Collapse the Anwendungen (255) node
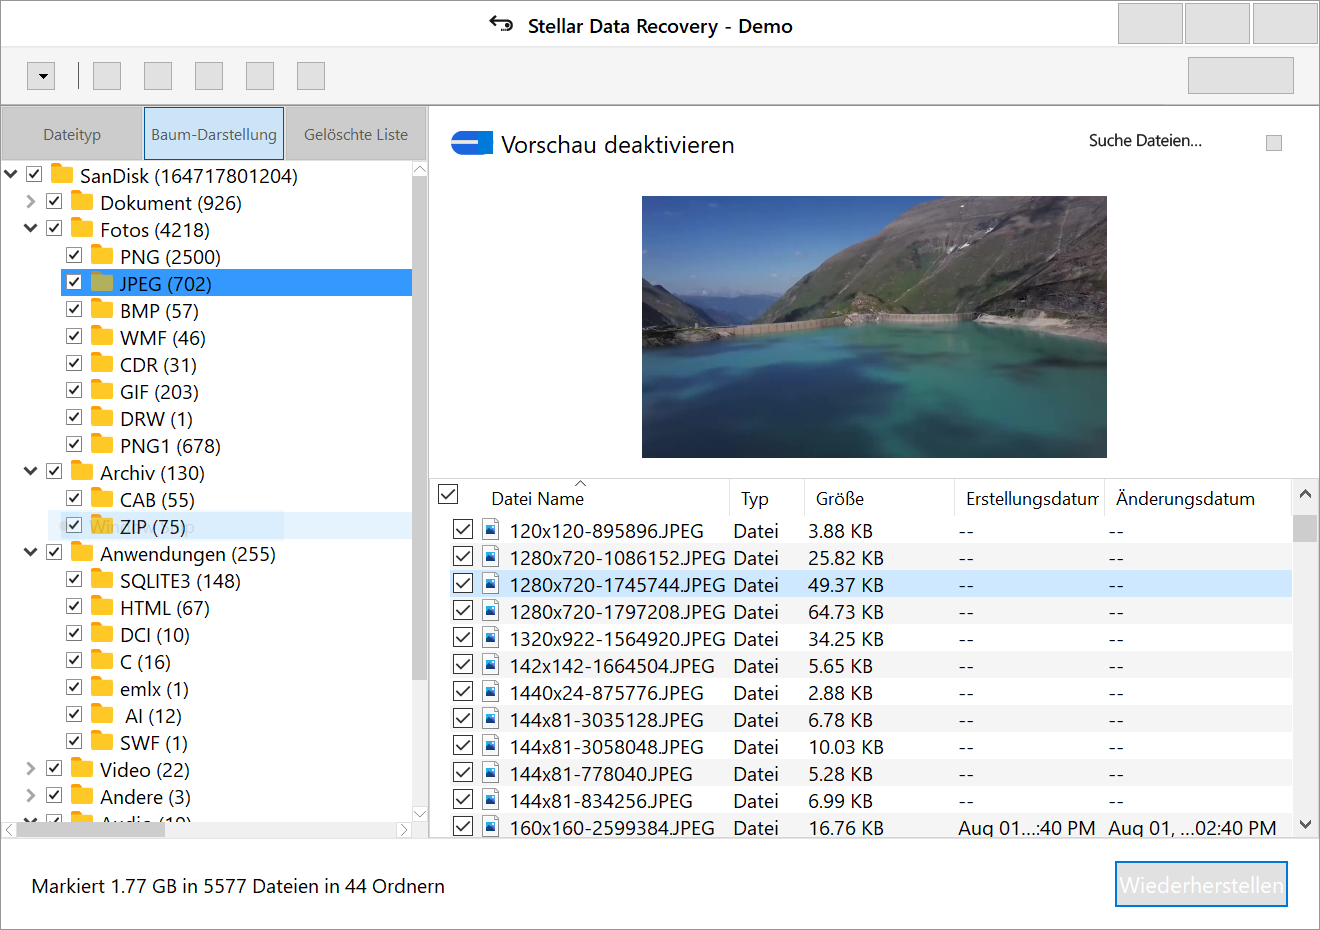Image resolution: width=1320 pixels, height=930 pixels. 31,552
